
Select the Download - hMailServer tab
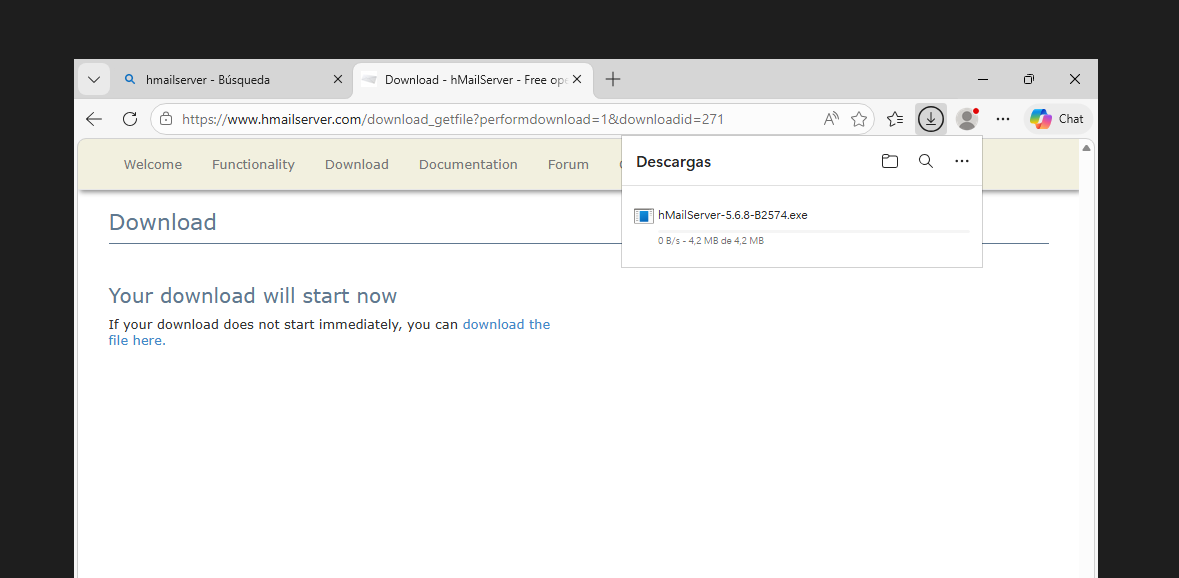pyautogui.click(x=473, y=80)
